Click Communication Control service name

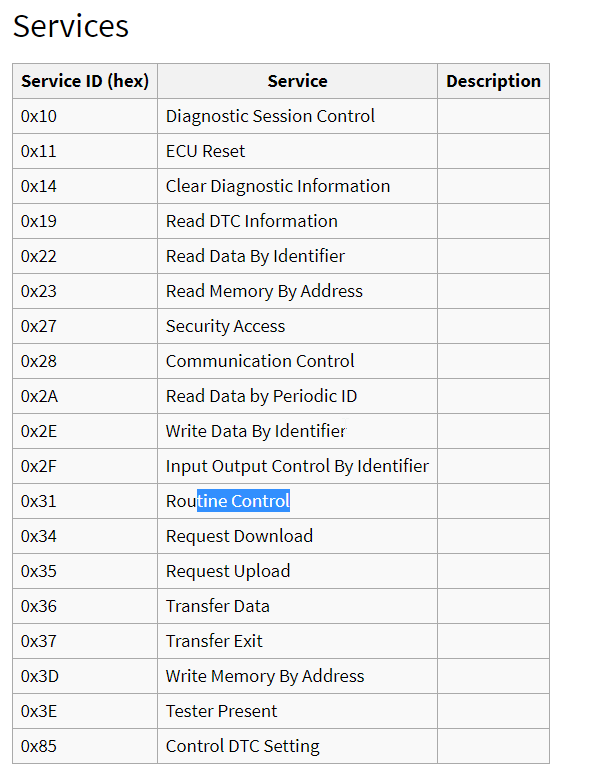pyautogui.click(x=260, y=361)
